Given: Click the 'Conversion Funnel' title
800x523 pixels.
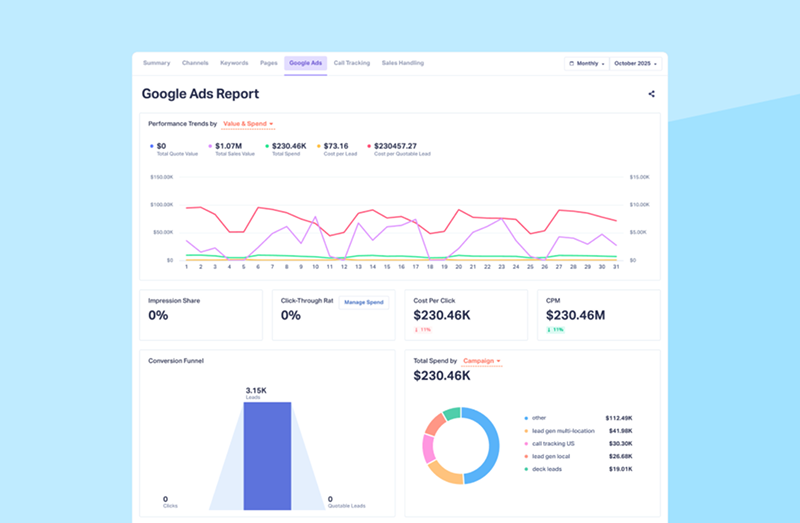Looking at the screenshot, I should 176,361.
